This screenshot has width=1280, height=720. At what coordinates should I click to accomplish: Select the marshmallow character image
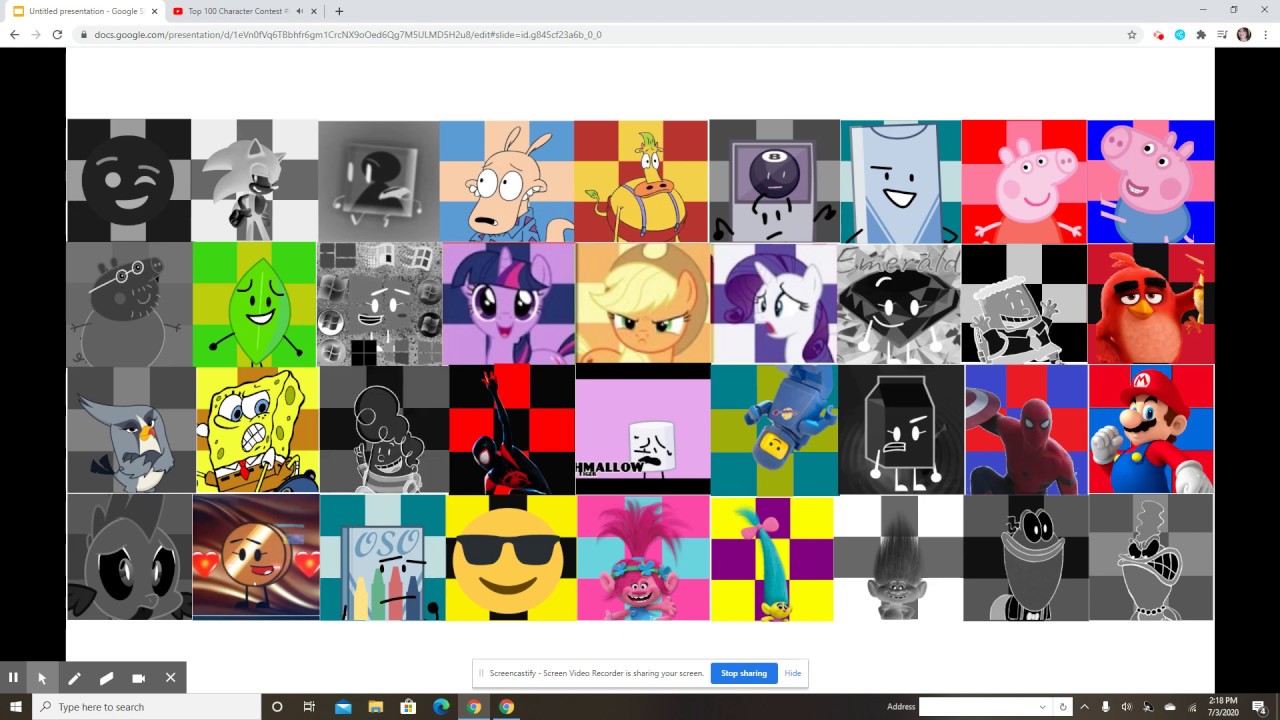643,429
